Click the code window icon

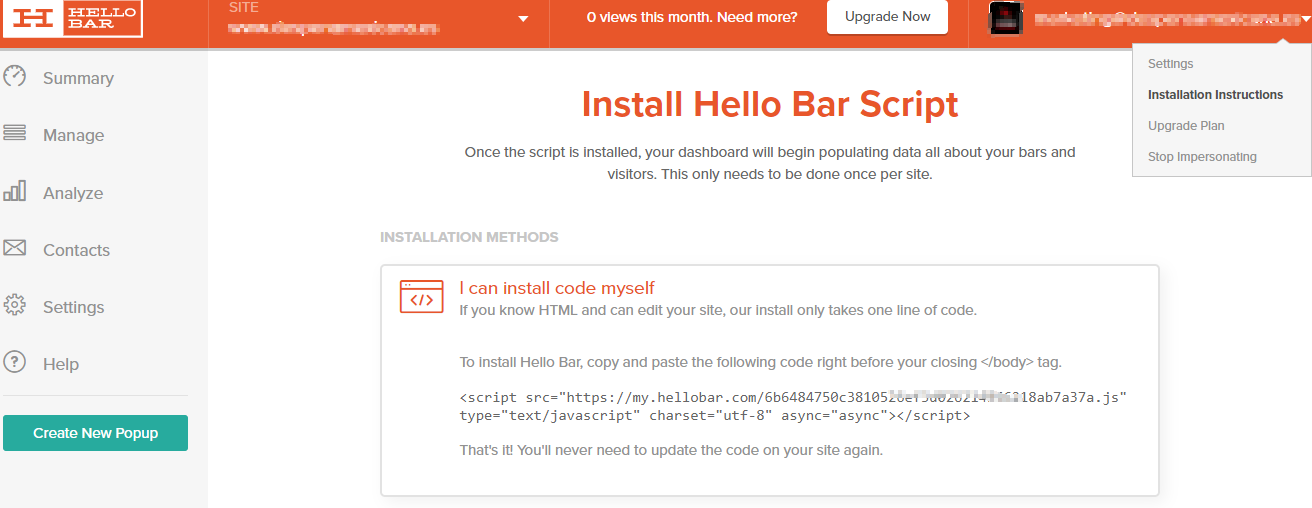421,297
